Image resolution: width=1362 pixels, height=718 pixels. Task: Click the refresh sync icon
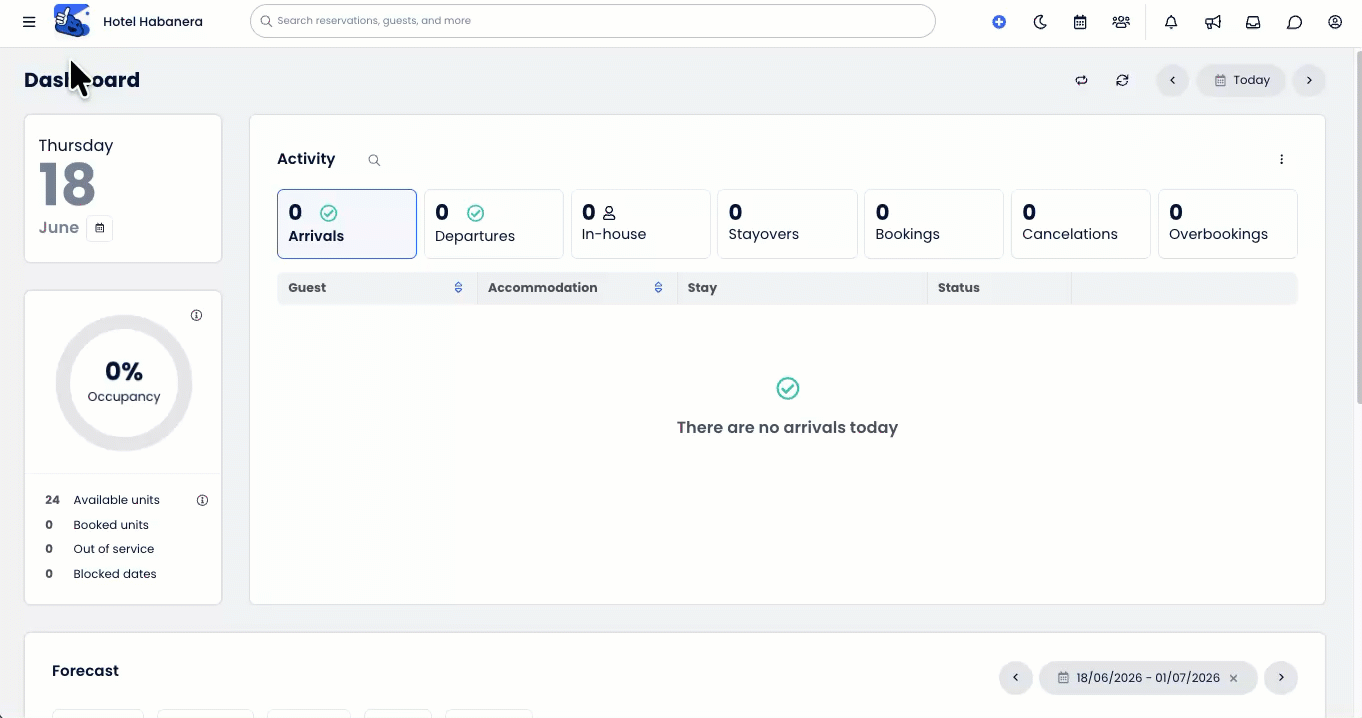tap(1122, 80)
